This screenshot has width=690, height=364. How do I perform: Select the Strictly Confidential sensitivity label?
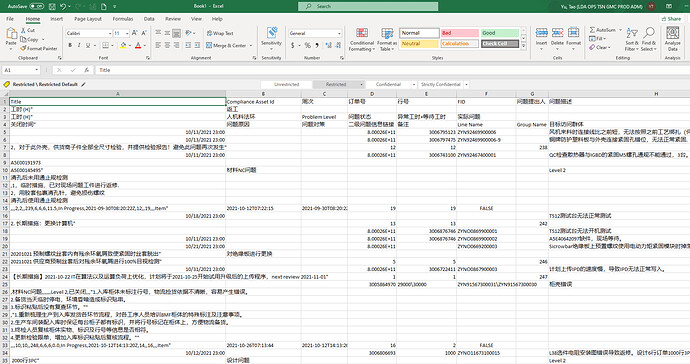[440, 84]
